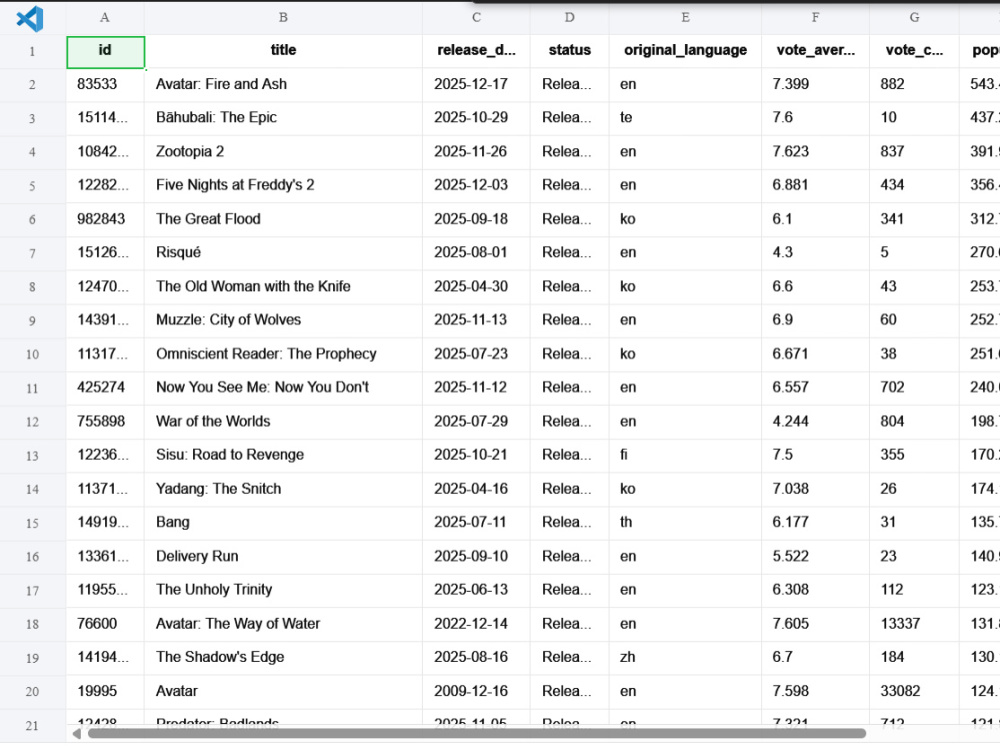The image size is (1000, 750).
Task: Click vote average '7.399'
Action: pyautogui.click(x=815, y=84)
